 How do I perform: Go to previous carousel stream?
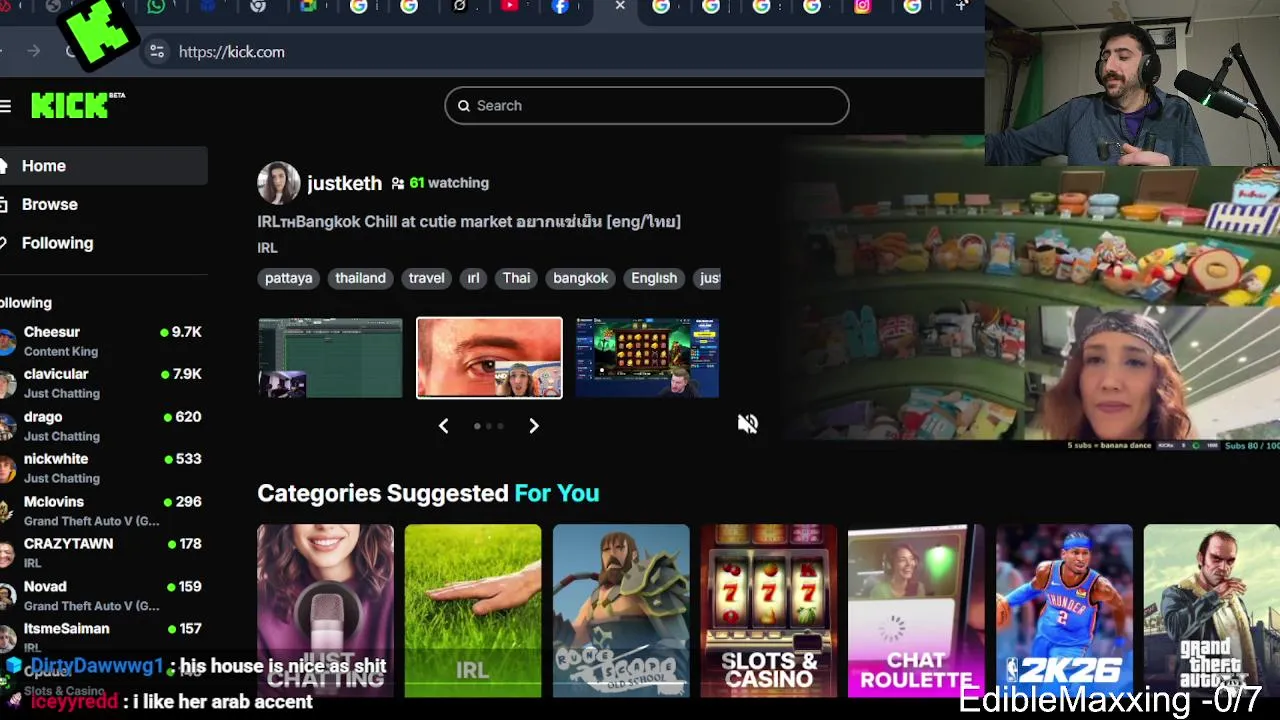[443, 426]
